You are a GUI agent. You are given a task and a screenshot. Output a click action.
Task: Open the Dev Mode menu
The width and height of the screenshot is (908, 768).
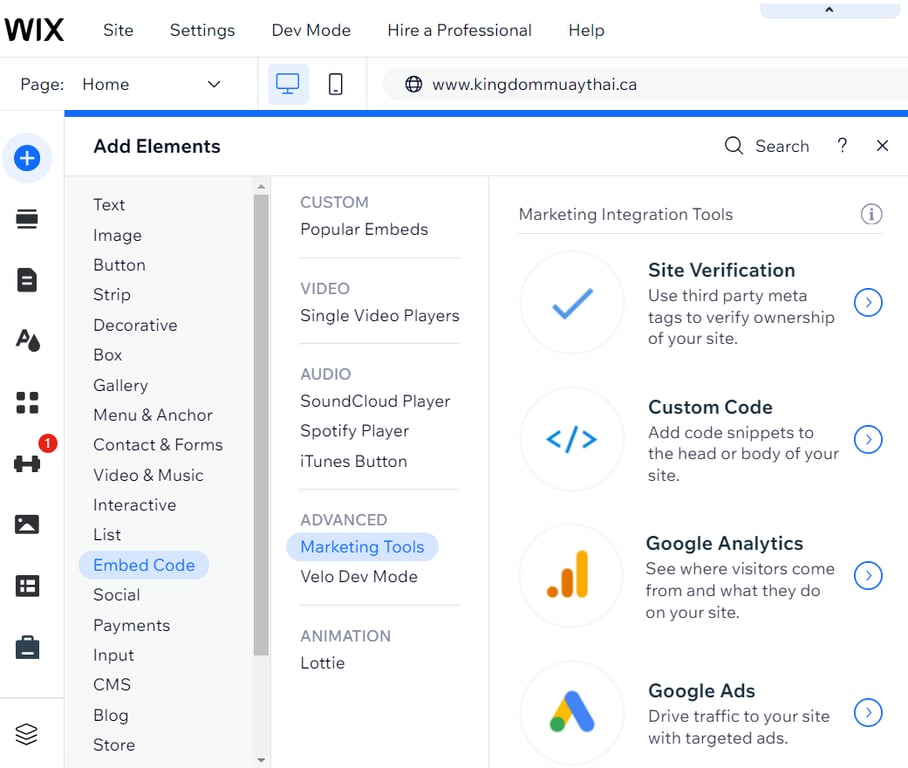click(311, 30)
